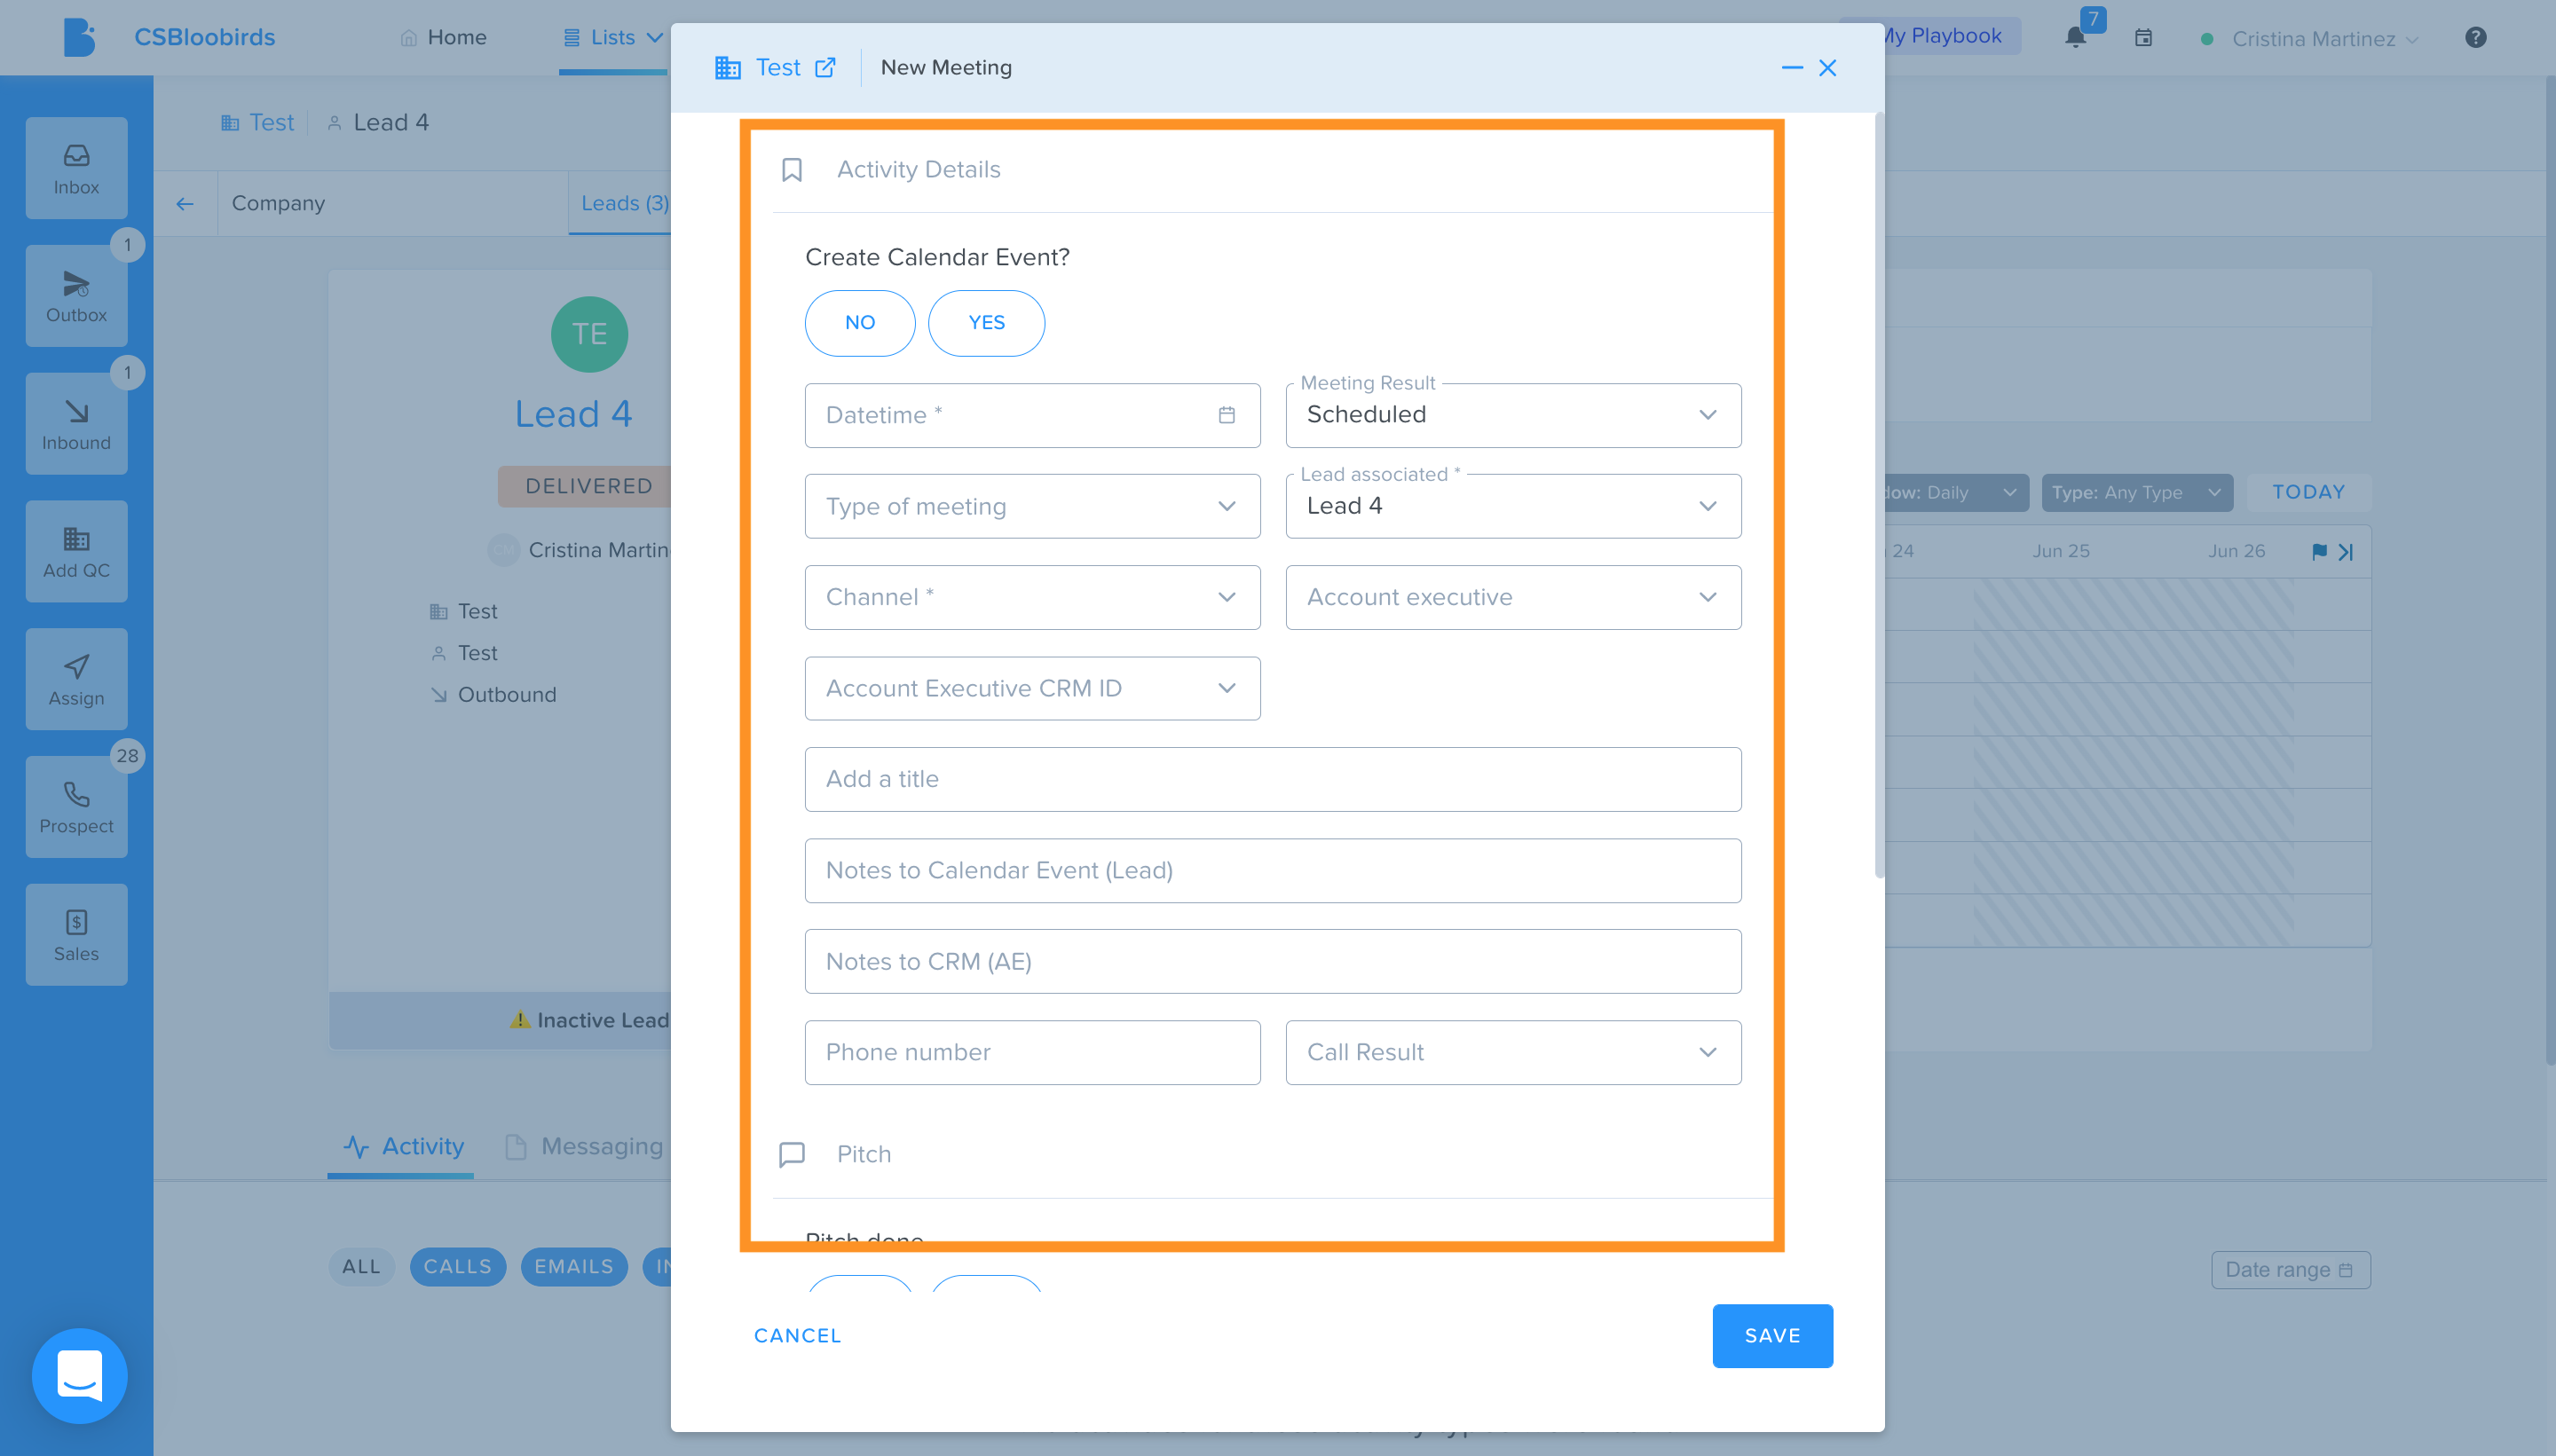The image size is (2556, 1456).
Task: Click the CSBloobirds logo icon
Action: pyautogui.click(x=79, y=37)
